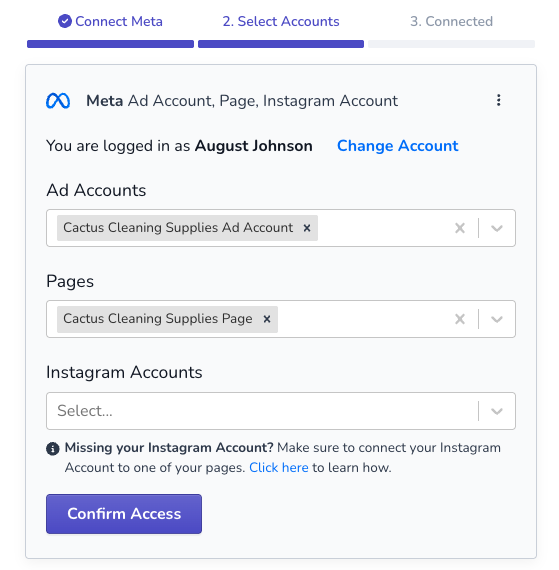Click the checkmark icon by Connect Meta
This screenshot has height=570, width=559.
point(65,21)
